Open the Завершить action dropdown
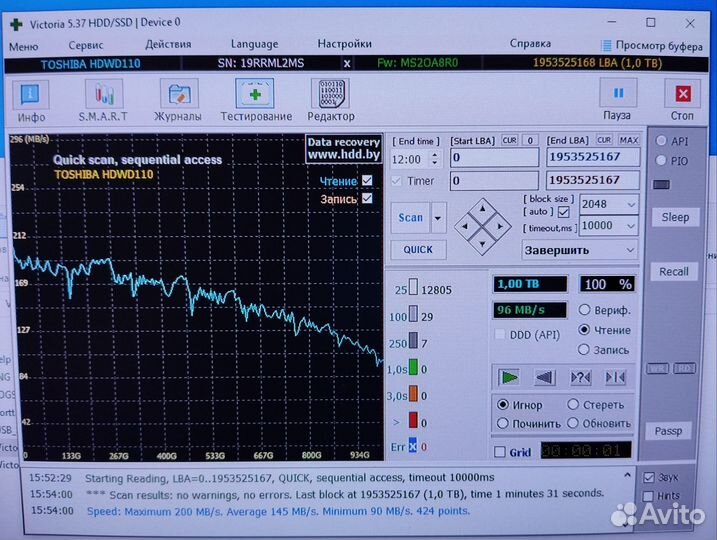The image size is (717, 540). click(x=629, y=250)
